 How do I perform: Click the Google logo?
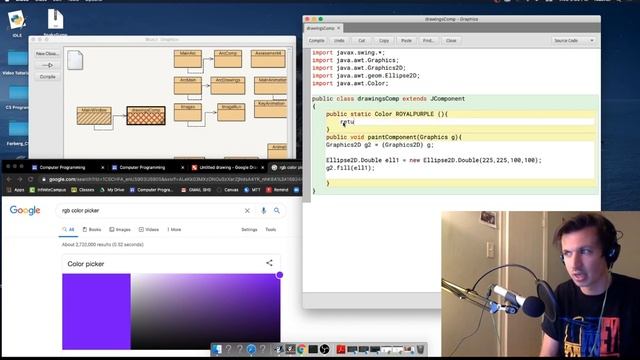(x=25, y=210)
